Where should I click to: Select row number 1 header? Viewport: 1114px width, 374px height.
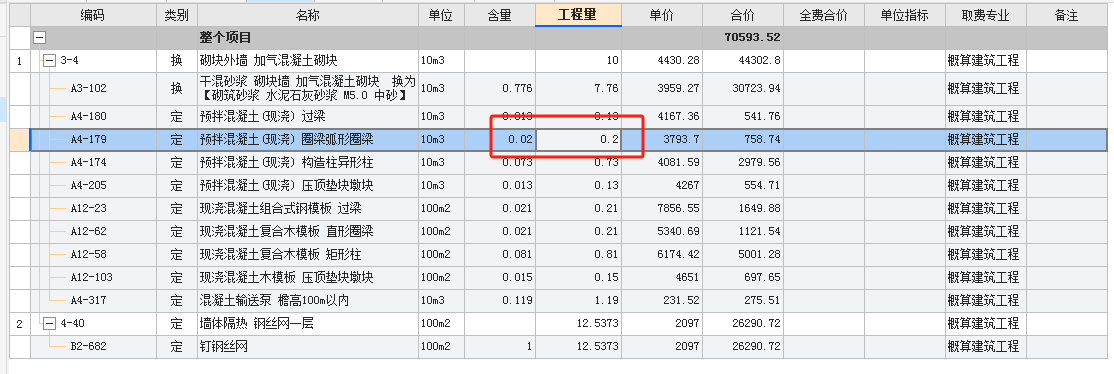(x=20, y=60)
